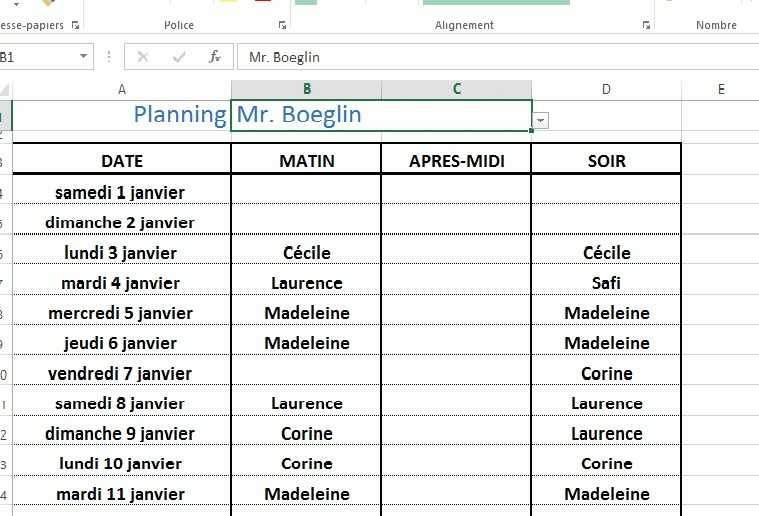Click the cancel entry X icon
Image resolution: width=759 pixels, height=516 pixels.
[x=143, y=58]
